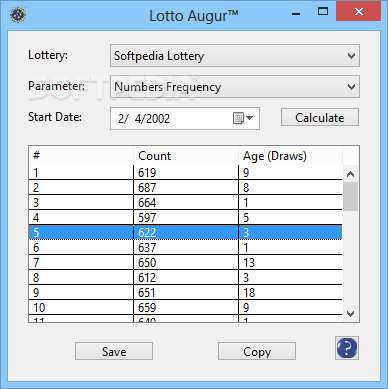Click the Copy button
388x389 pixels.
click(x=257, y=351)
